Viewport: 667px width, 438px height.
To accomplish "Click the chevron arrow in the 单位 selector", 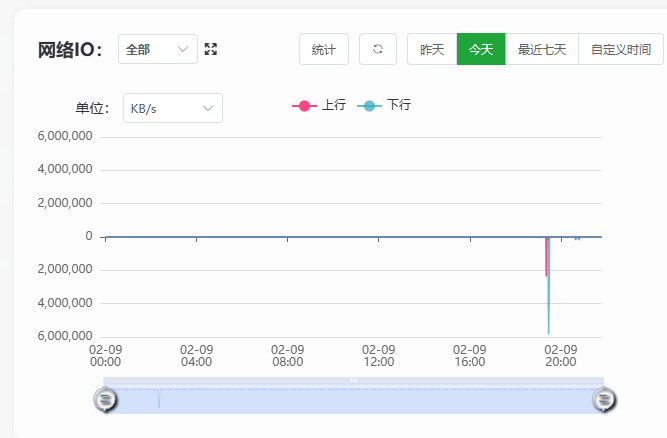I will click(x=208, y=108).
